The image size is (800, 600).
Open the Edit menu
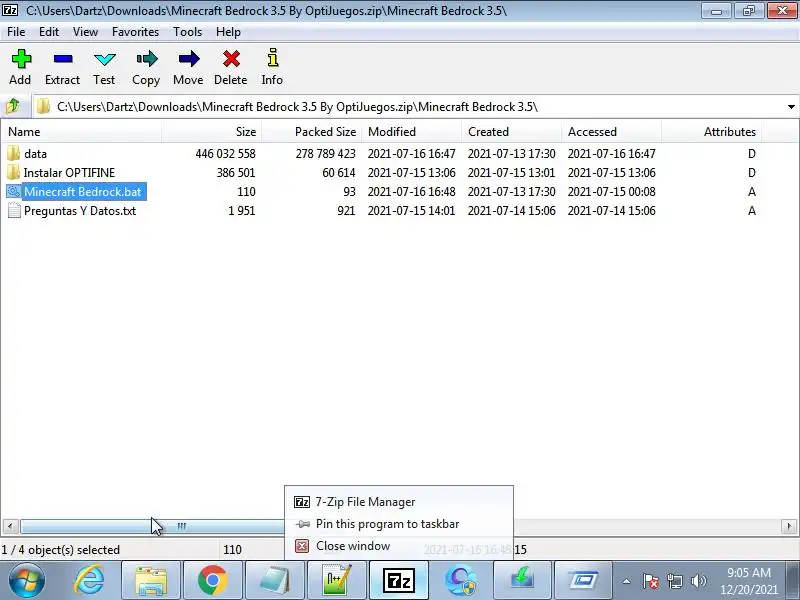tap(49, 32)
